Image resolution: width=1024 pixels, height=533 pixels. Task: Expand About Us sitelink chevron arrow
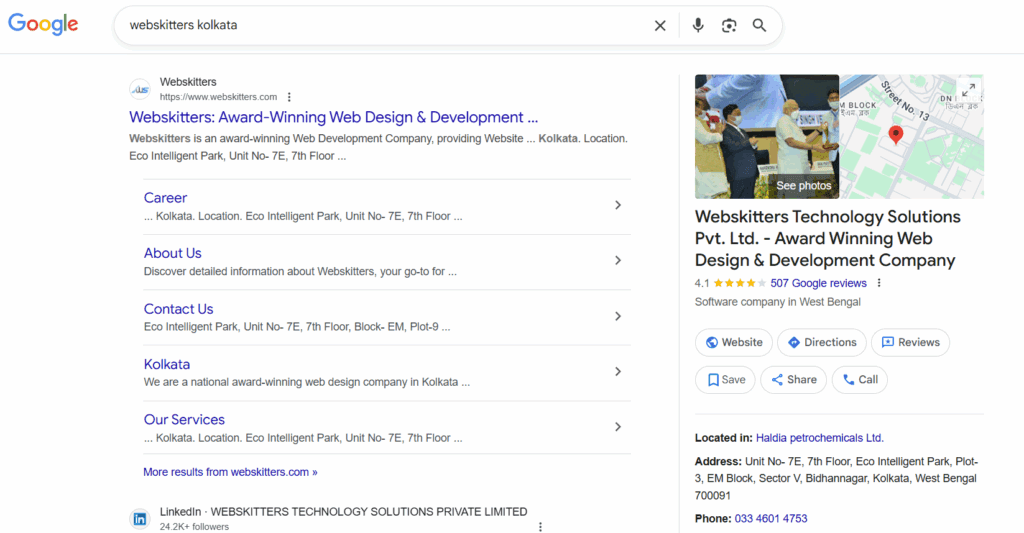tap(618, 261)
